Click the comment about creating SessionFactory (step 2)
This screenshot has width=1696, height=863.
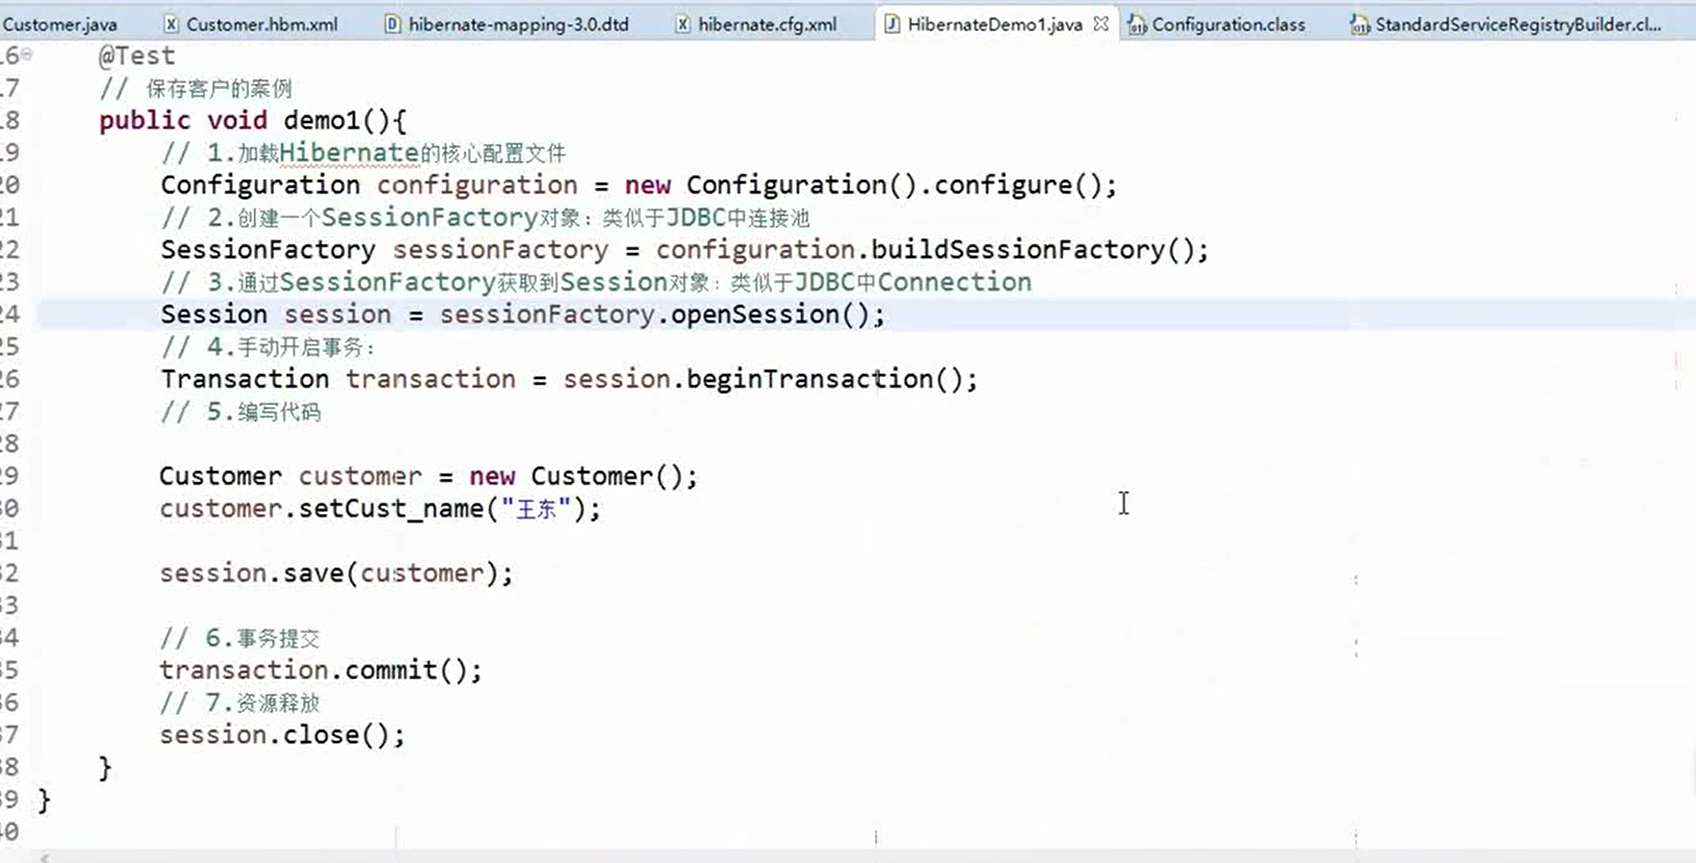(x=485, y=217)
